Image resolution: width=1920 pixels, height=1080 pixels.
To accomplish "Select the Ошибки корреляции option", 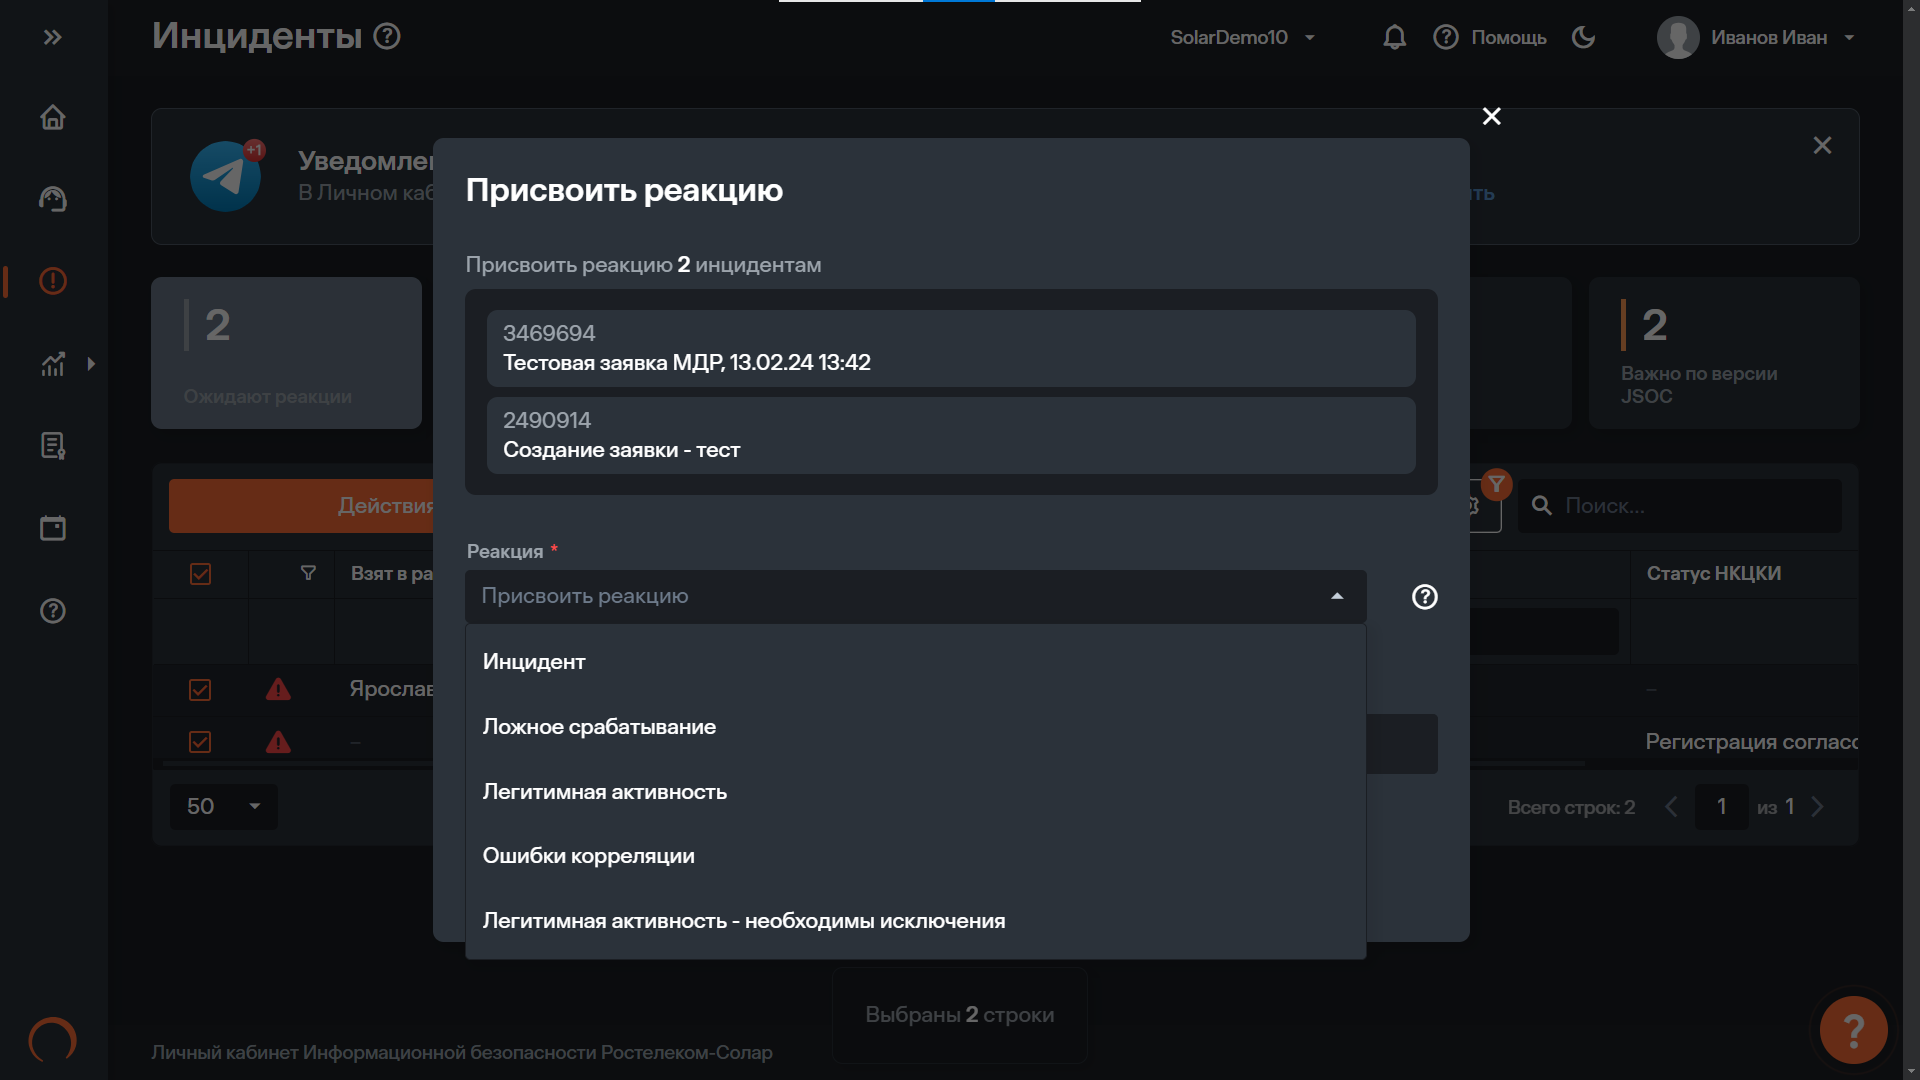I will click(588, 856).
